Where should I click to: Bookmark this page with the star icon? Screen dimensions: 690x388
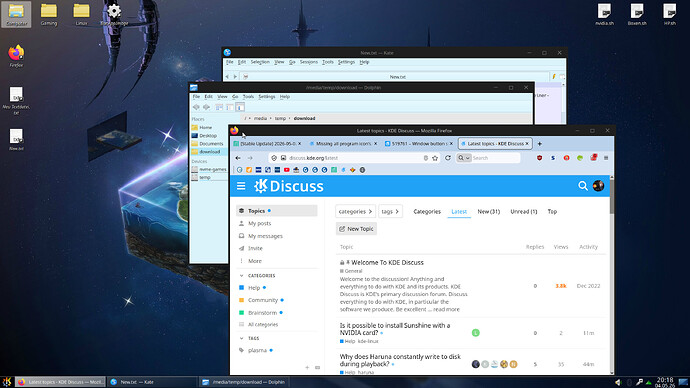tap(435, 158)
